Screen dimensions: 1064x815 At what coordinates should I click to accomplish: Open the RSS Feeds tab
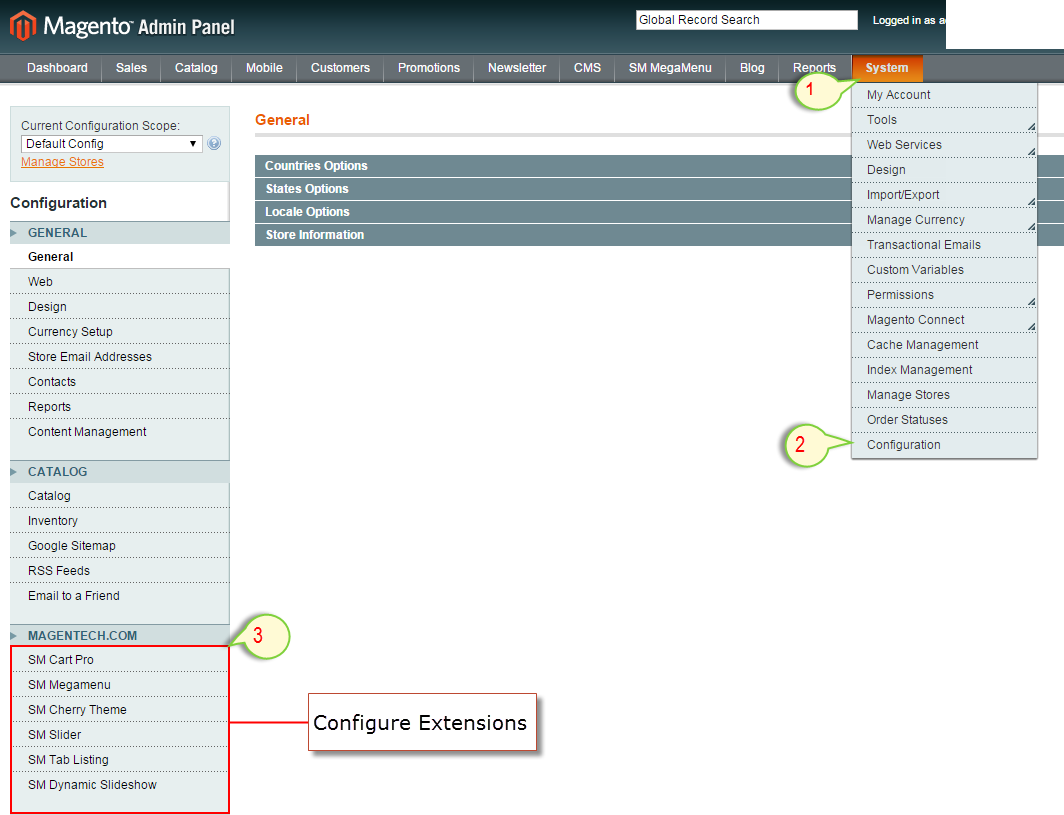[119, 571]
